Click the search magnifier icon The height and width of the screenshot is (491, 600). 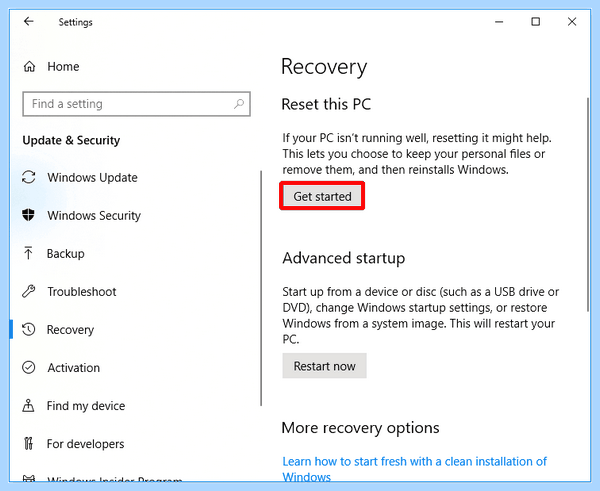(239, 104)
